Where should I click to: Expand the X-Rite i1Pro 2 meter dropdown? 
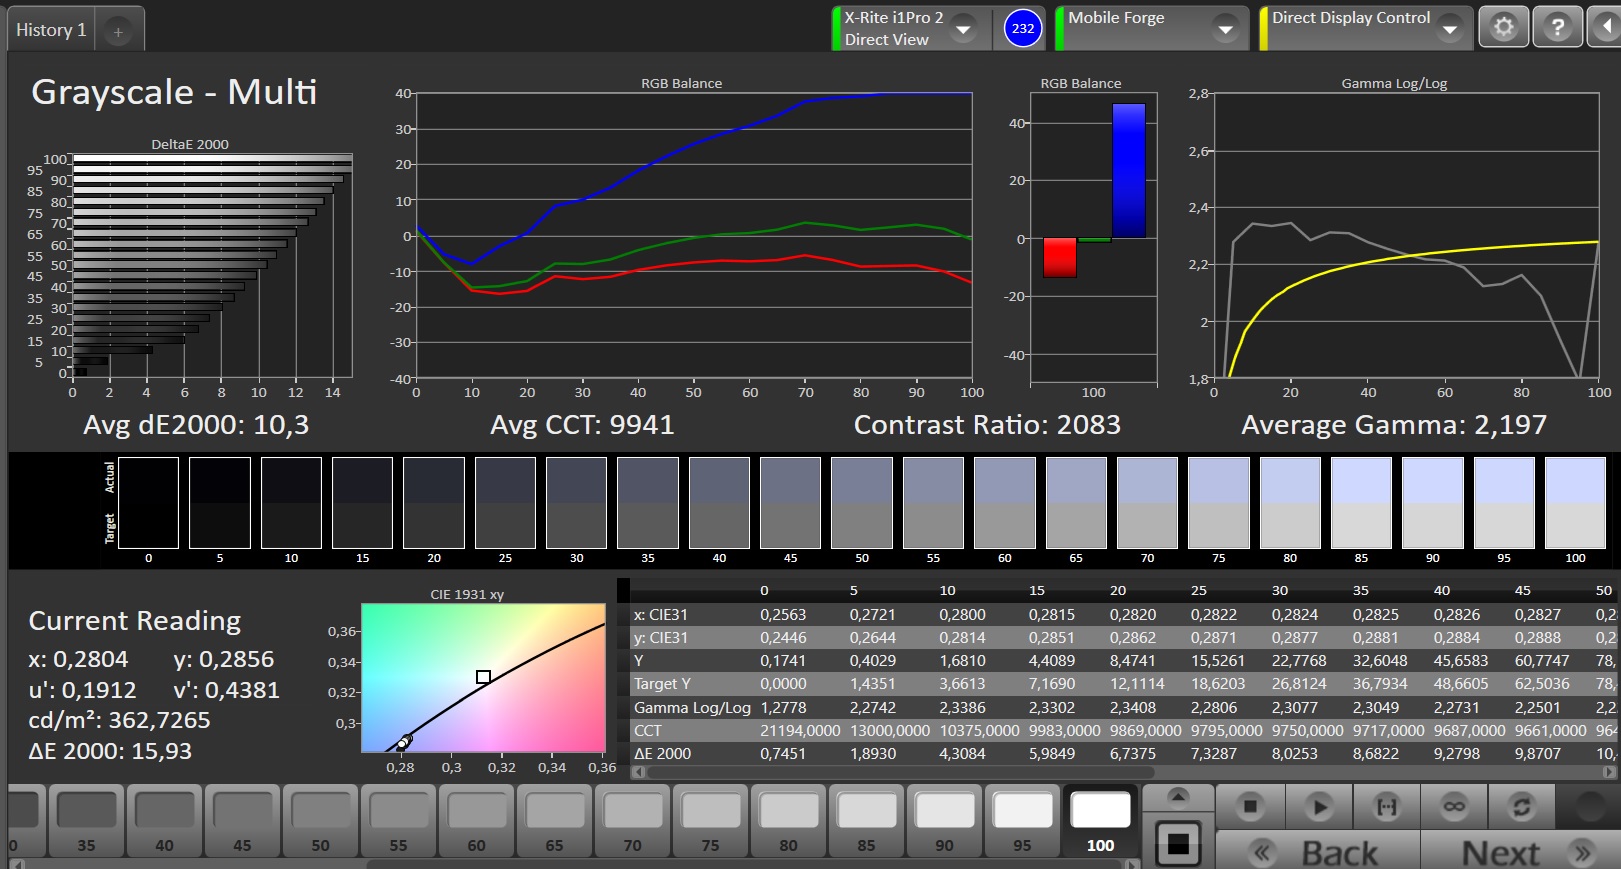click(x=963, y=29)
